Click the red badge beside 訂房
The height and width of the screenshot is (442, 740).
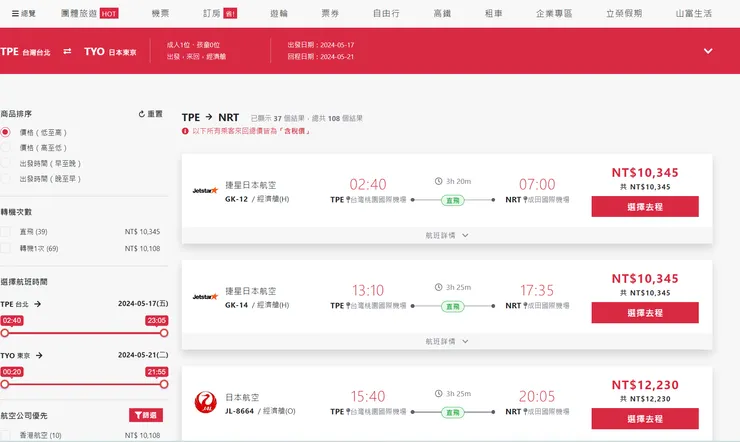[x=230, y=14]
